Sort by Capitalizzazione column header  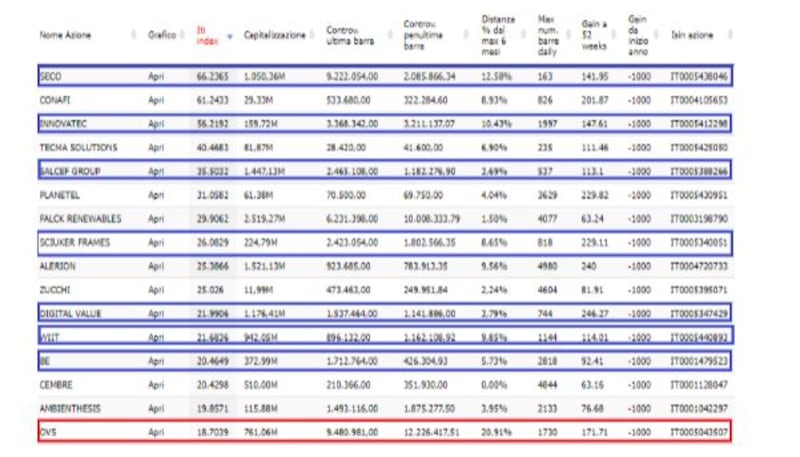point(274,35)
